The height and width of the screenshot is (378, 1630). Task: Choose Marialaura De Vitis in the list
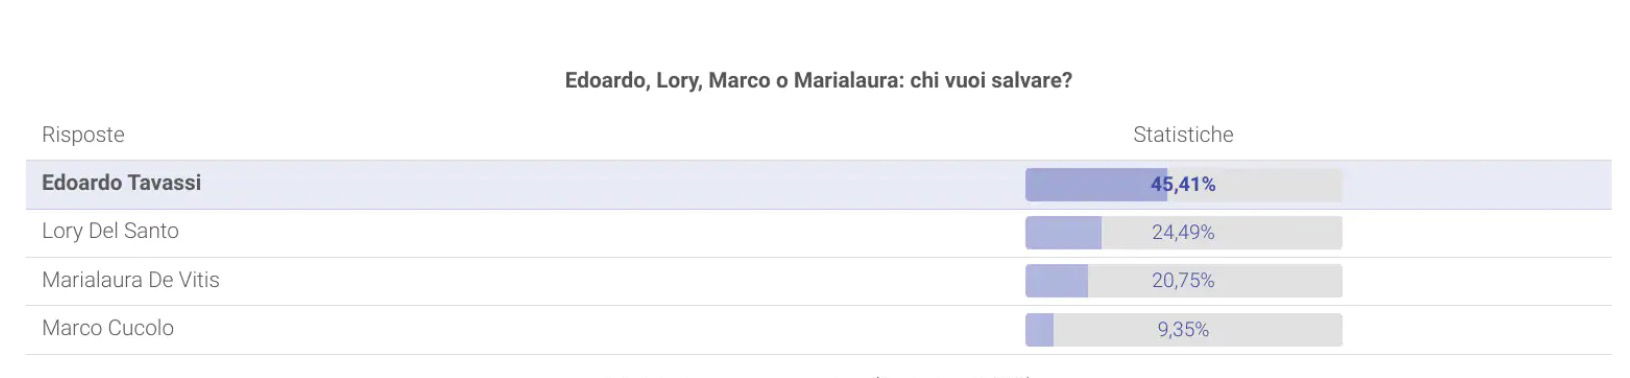(131, 280)
